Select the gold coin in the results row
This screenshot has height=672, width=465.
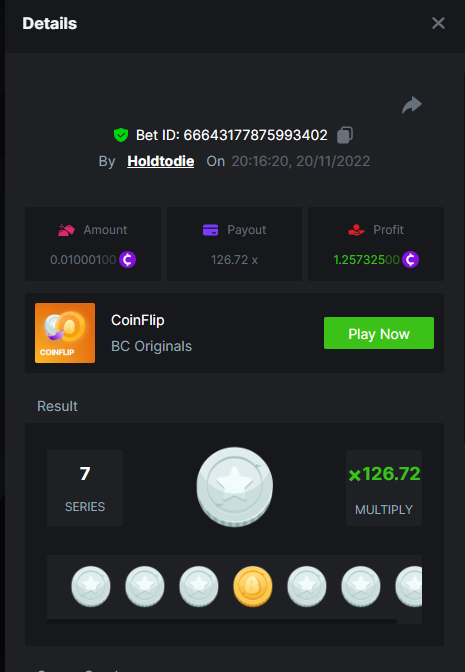253,586
